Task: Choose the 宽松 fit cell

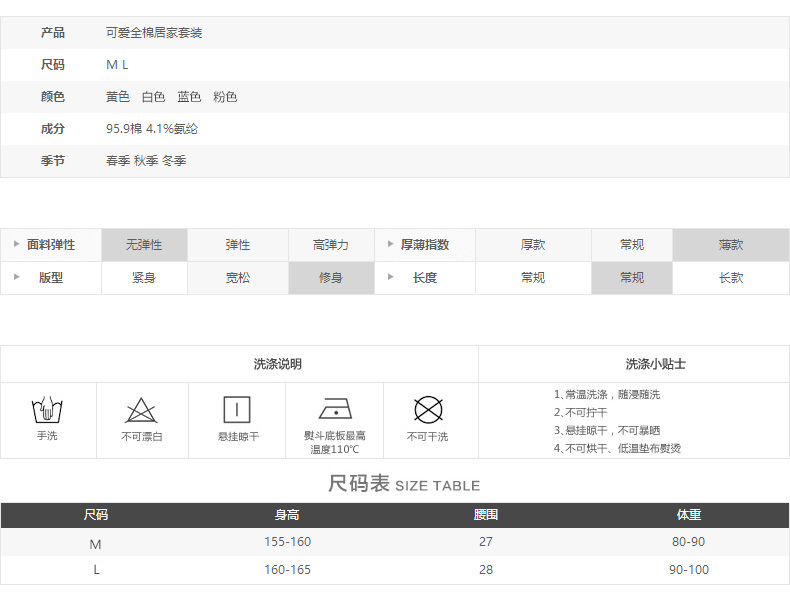Action: click(x=238, y=278)
